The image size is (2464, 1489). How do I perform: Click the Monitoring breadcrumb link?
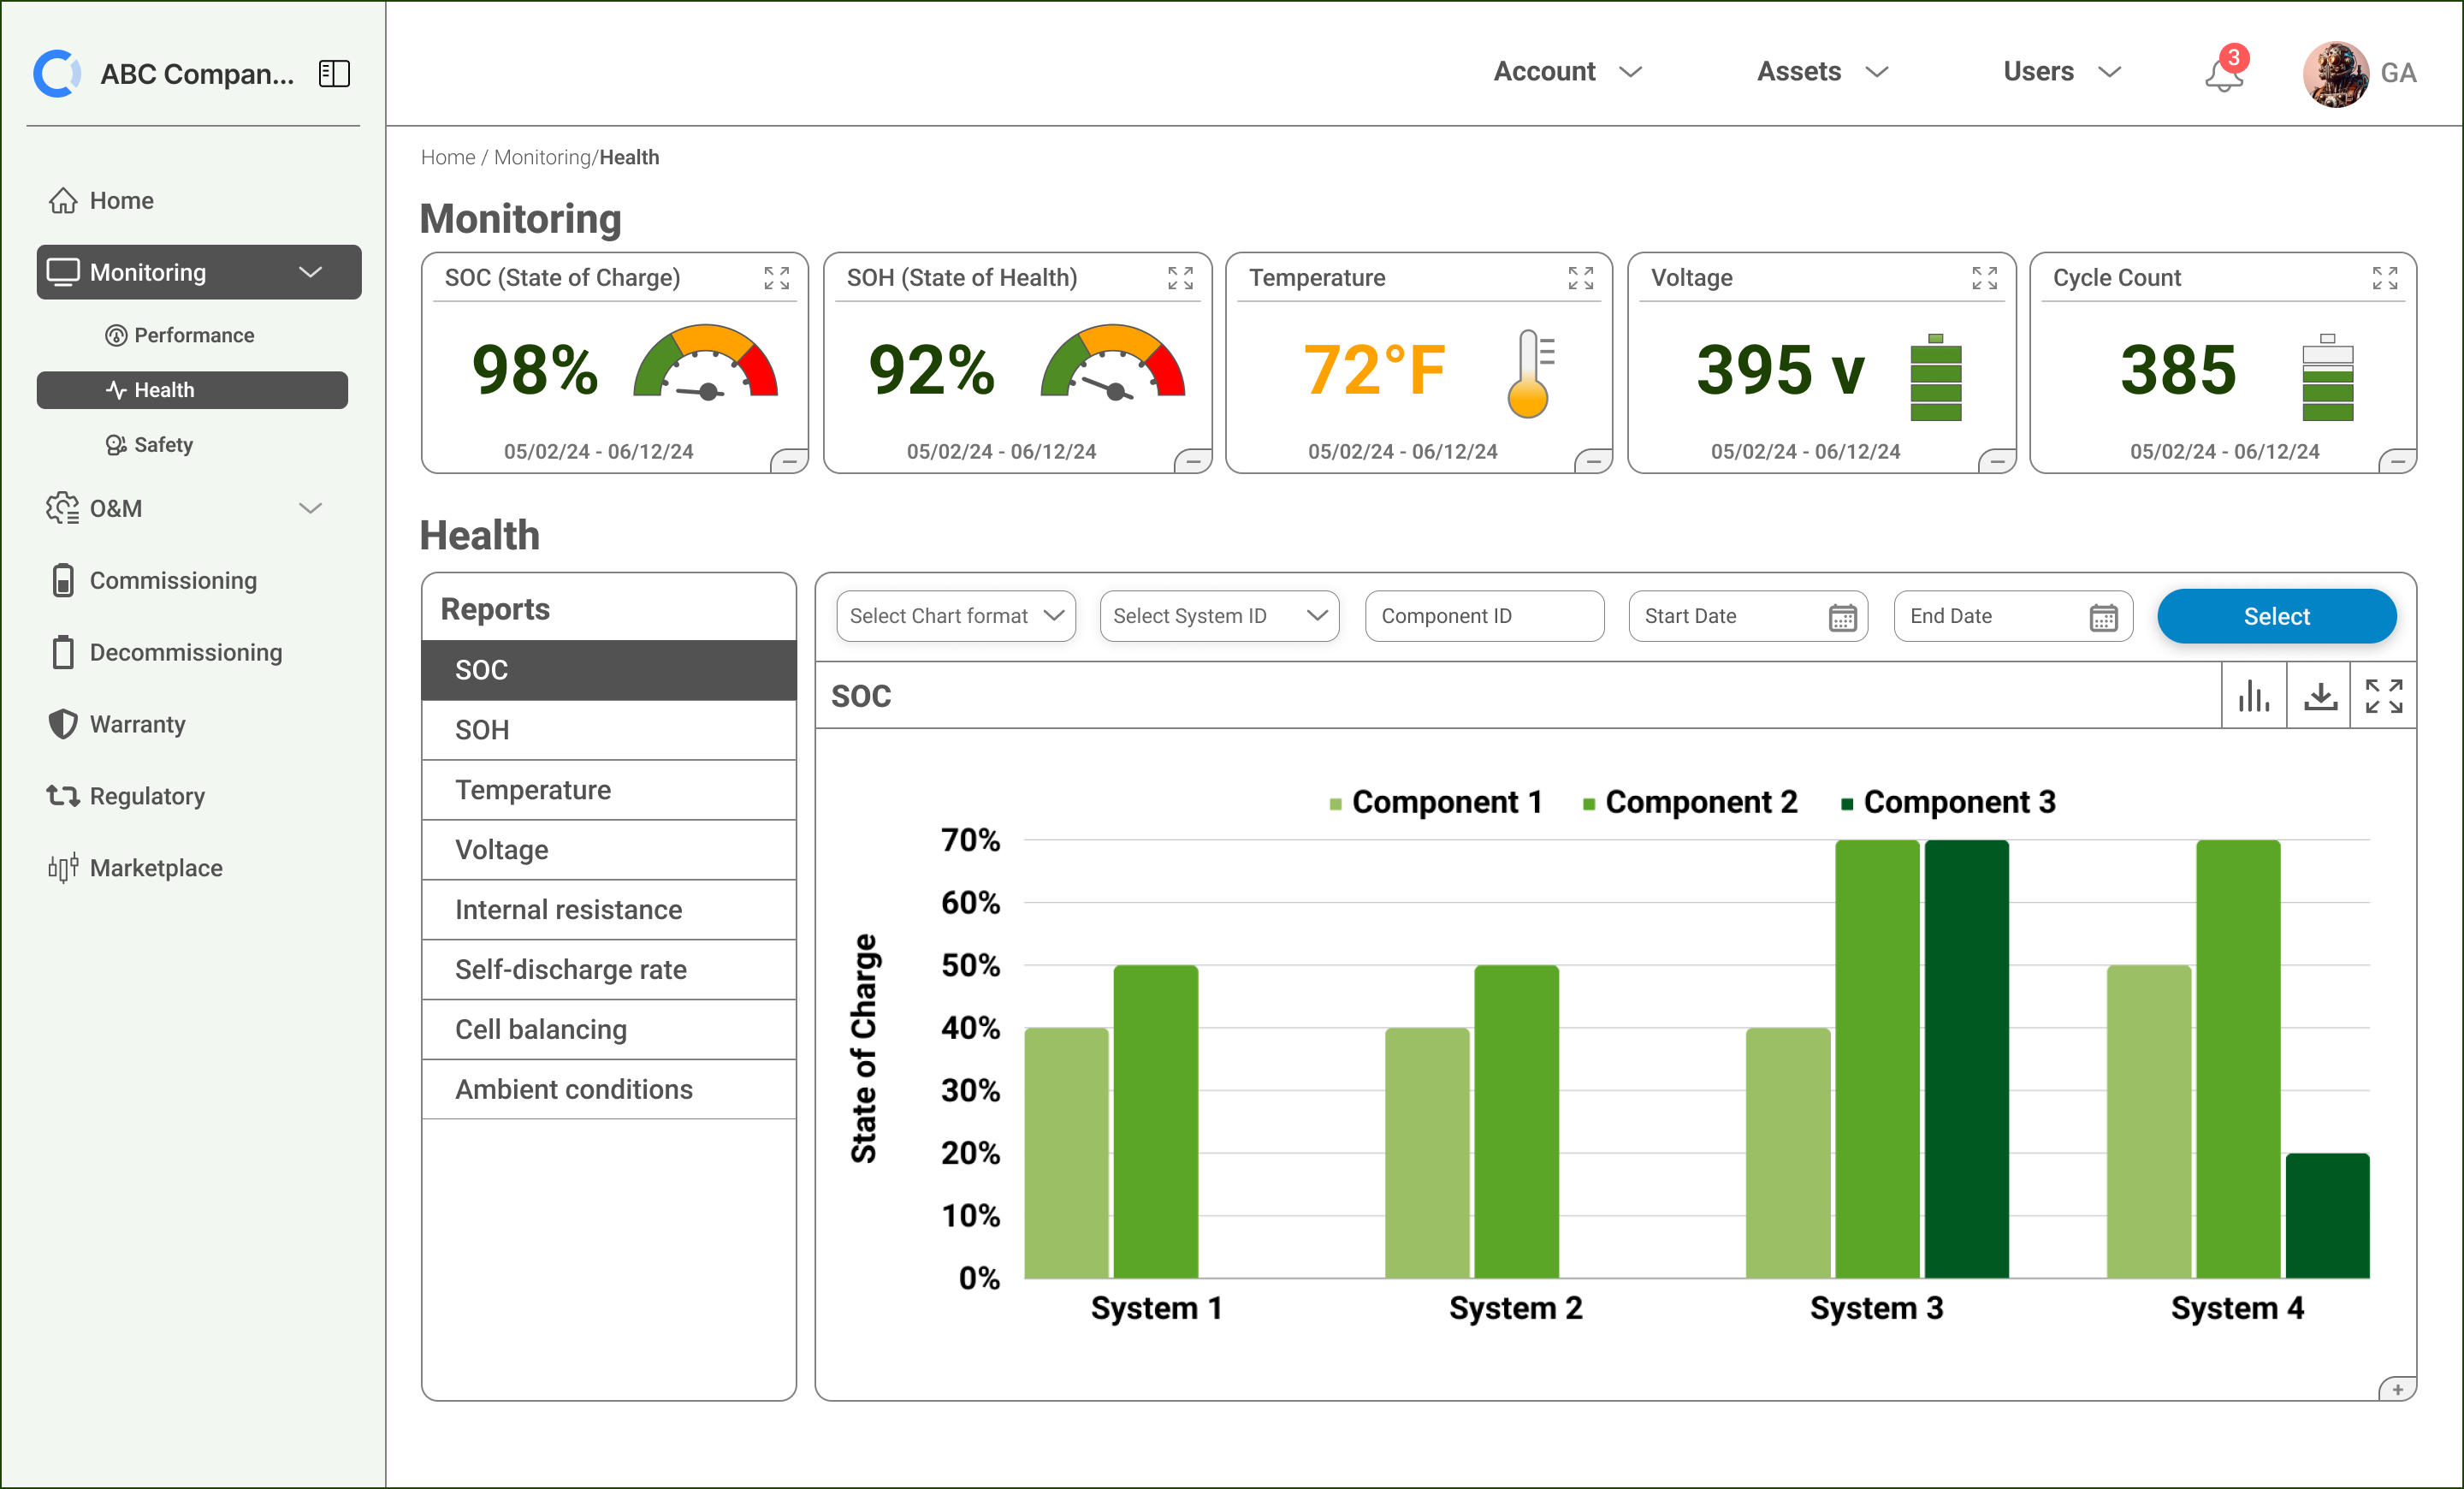point(542,157)
